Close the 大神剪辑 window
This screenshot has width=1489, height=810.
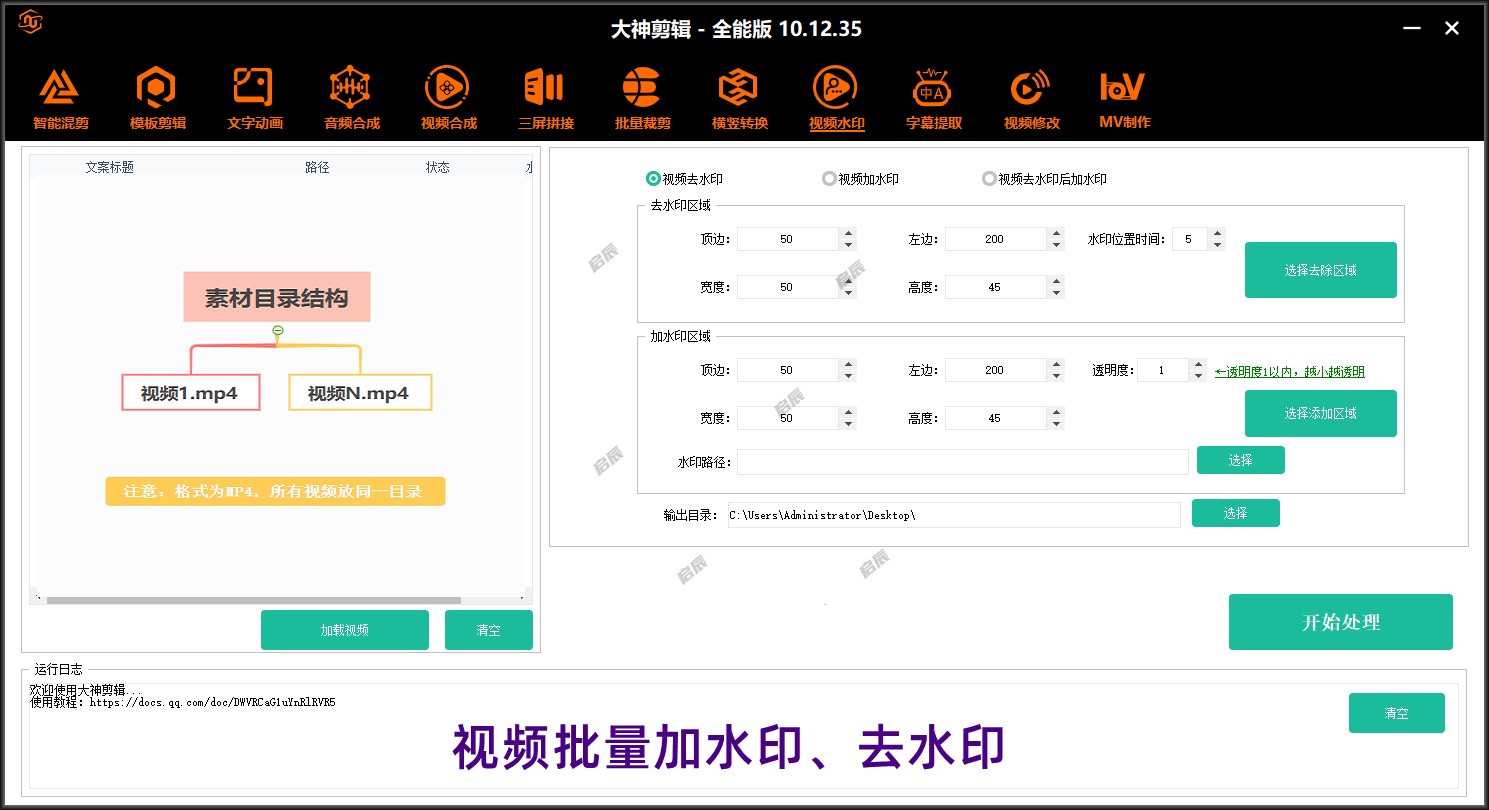pyautogui.click(x=1452, y=28)
